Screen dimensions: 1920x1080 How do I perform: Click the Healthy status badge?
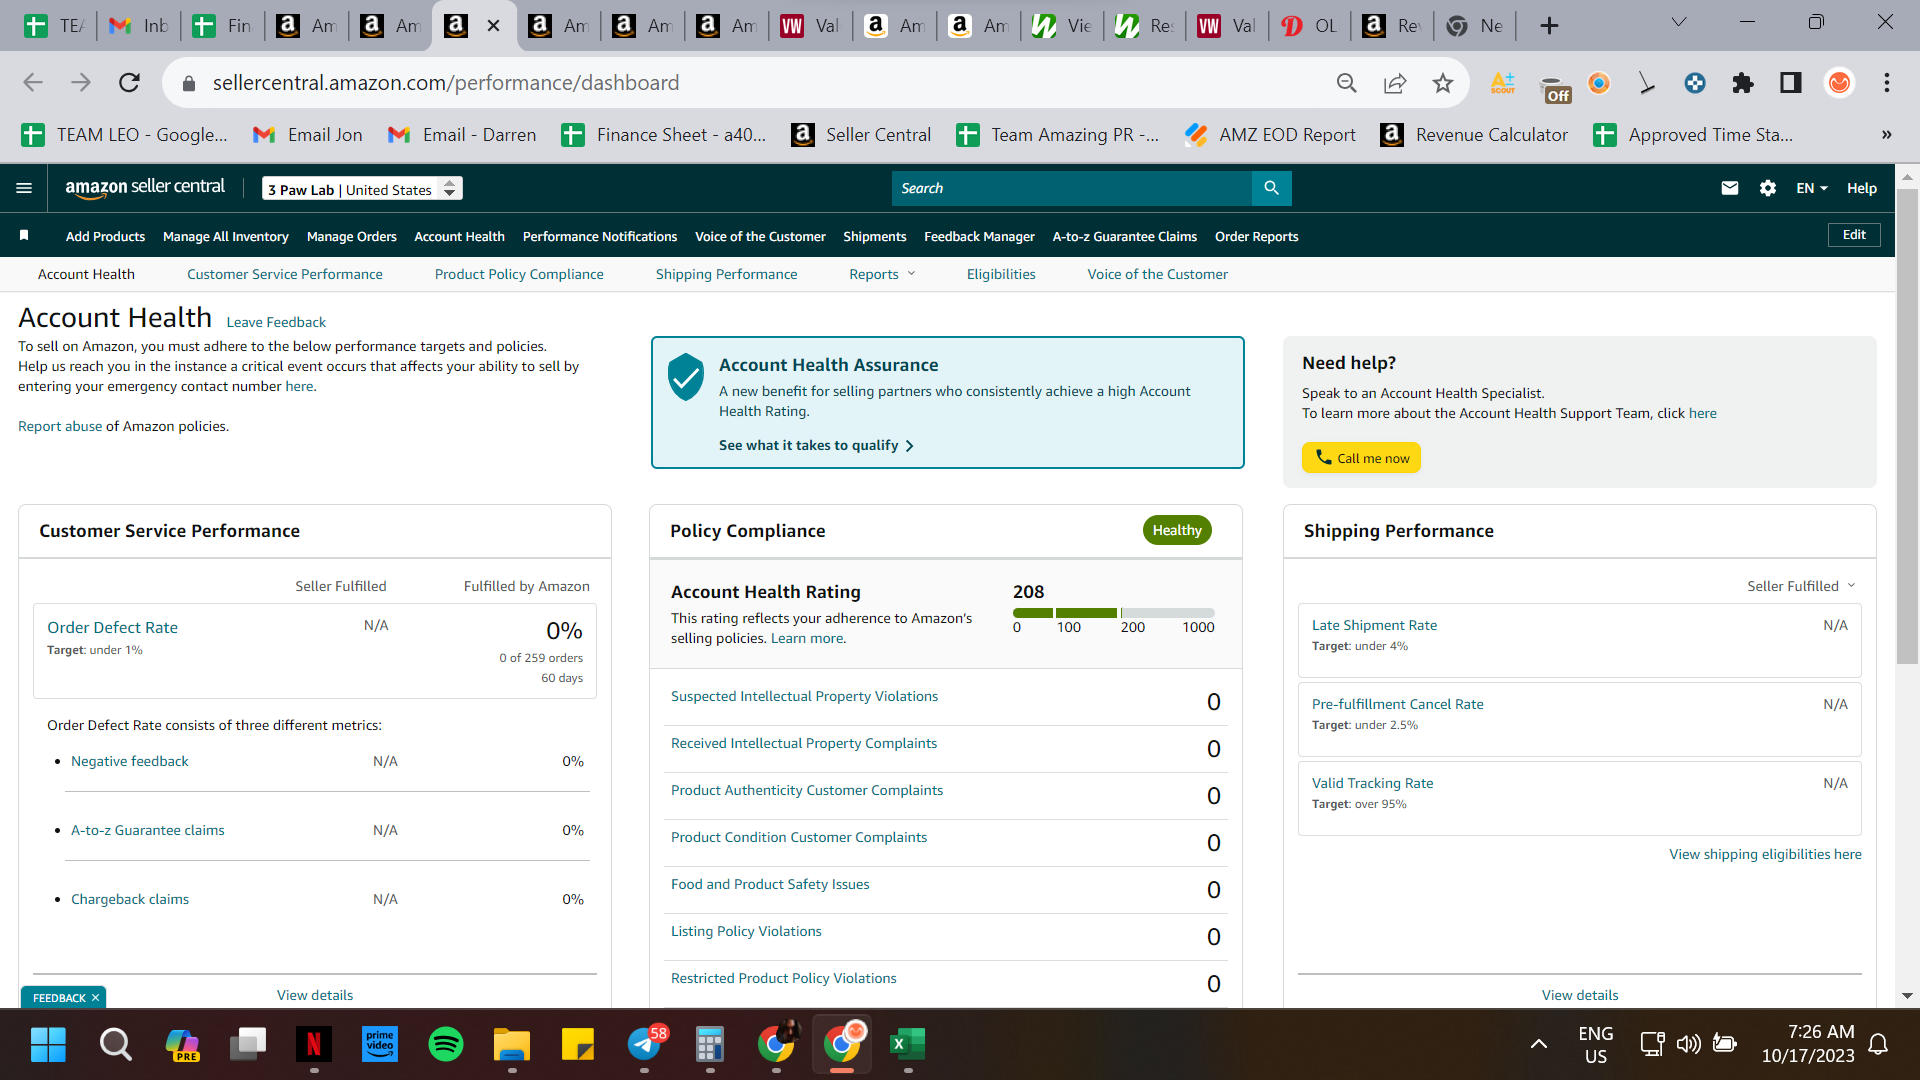coord(1177,530)
